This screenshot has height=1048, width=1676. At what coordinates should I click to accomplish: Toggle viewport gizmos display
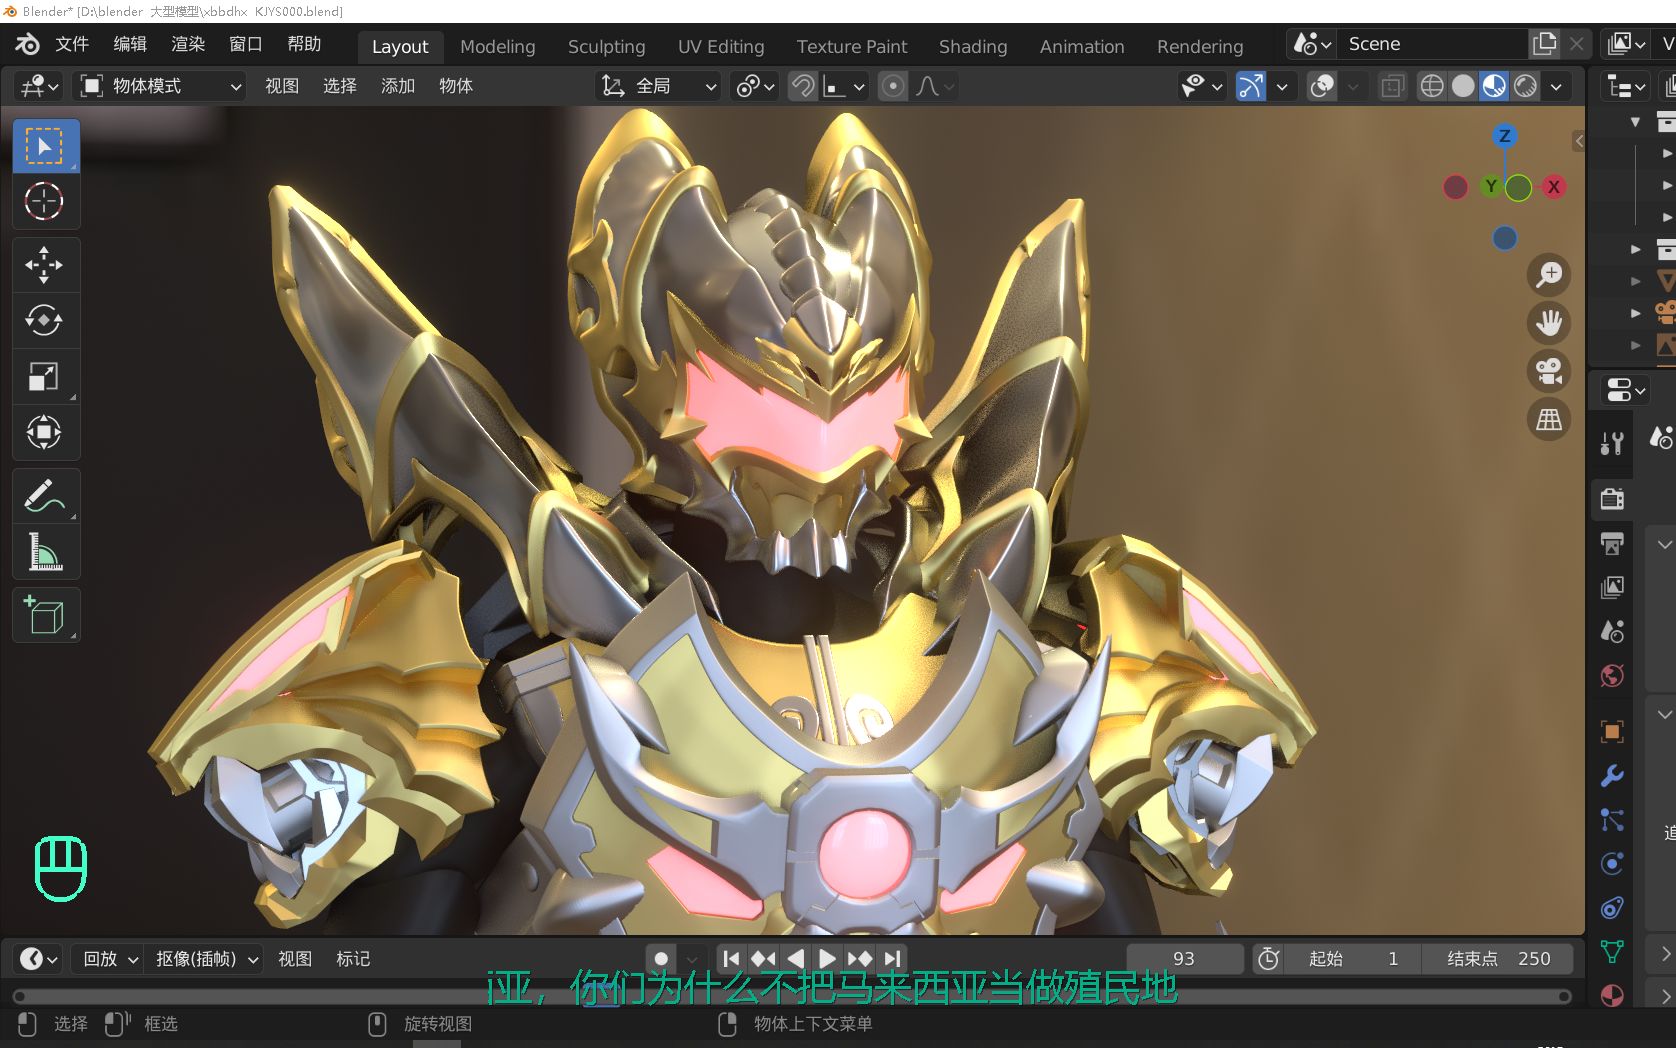[1250, 86]
